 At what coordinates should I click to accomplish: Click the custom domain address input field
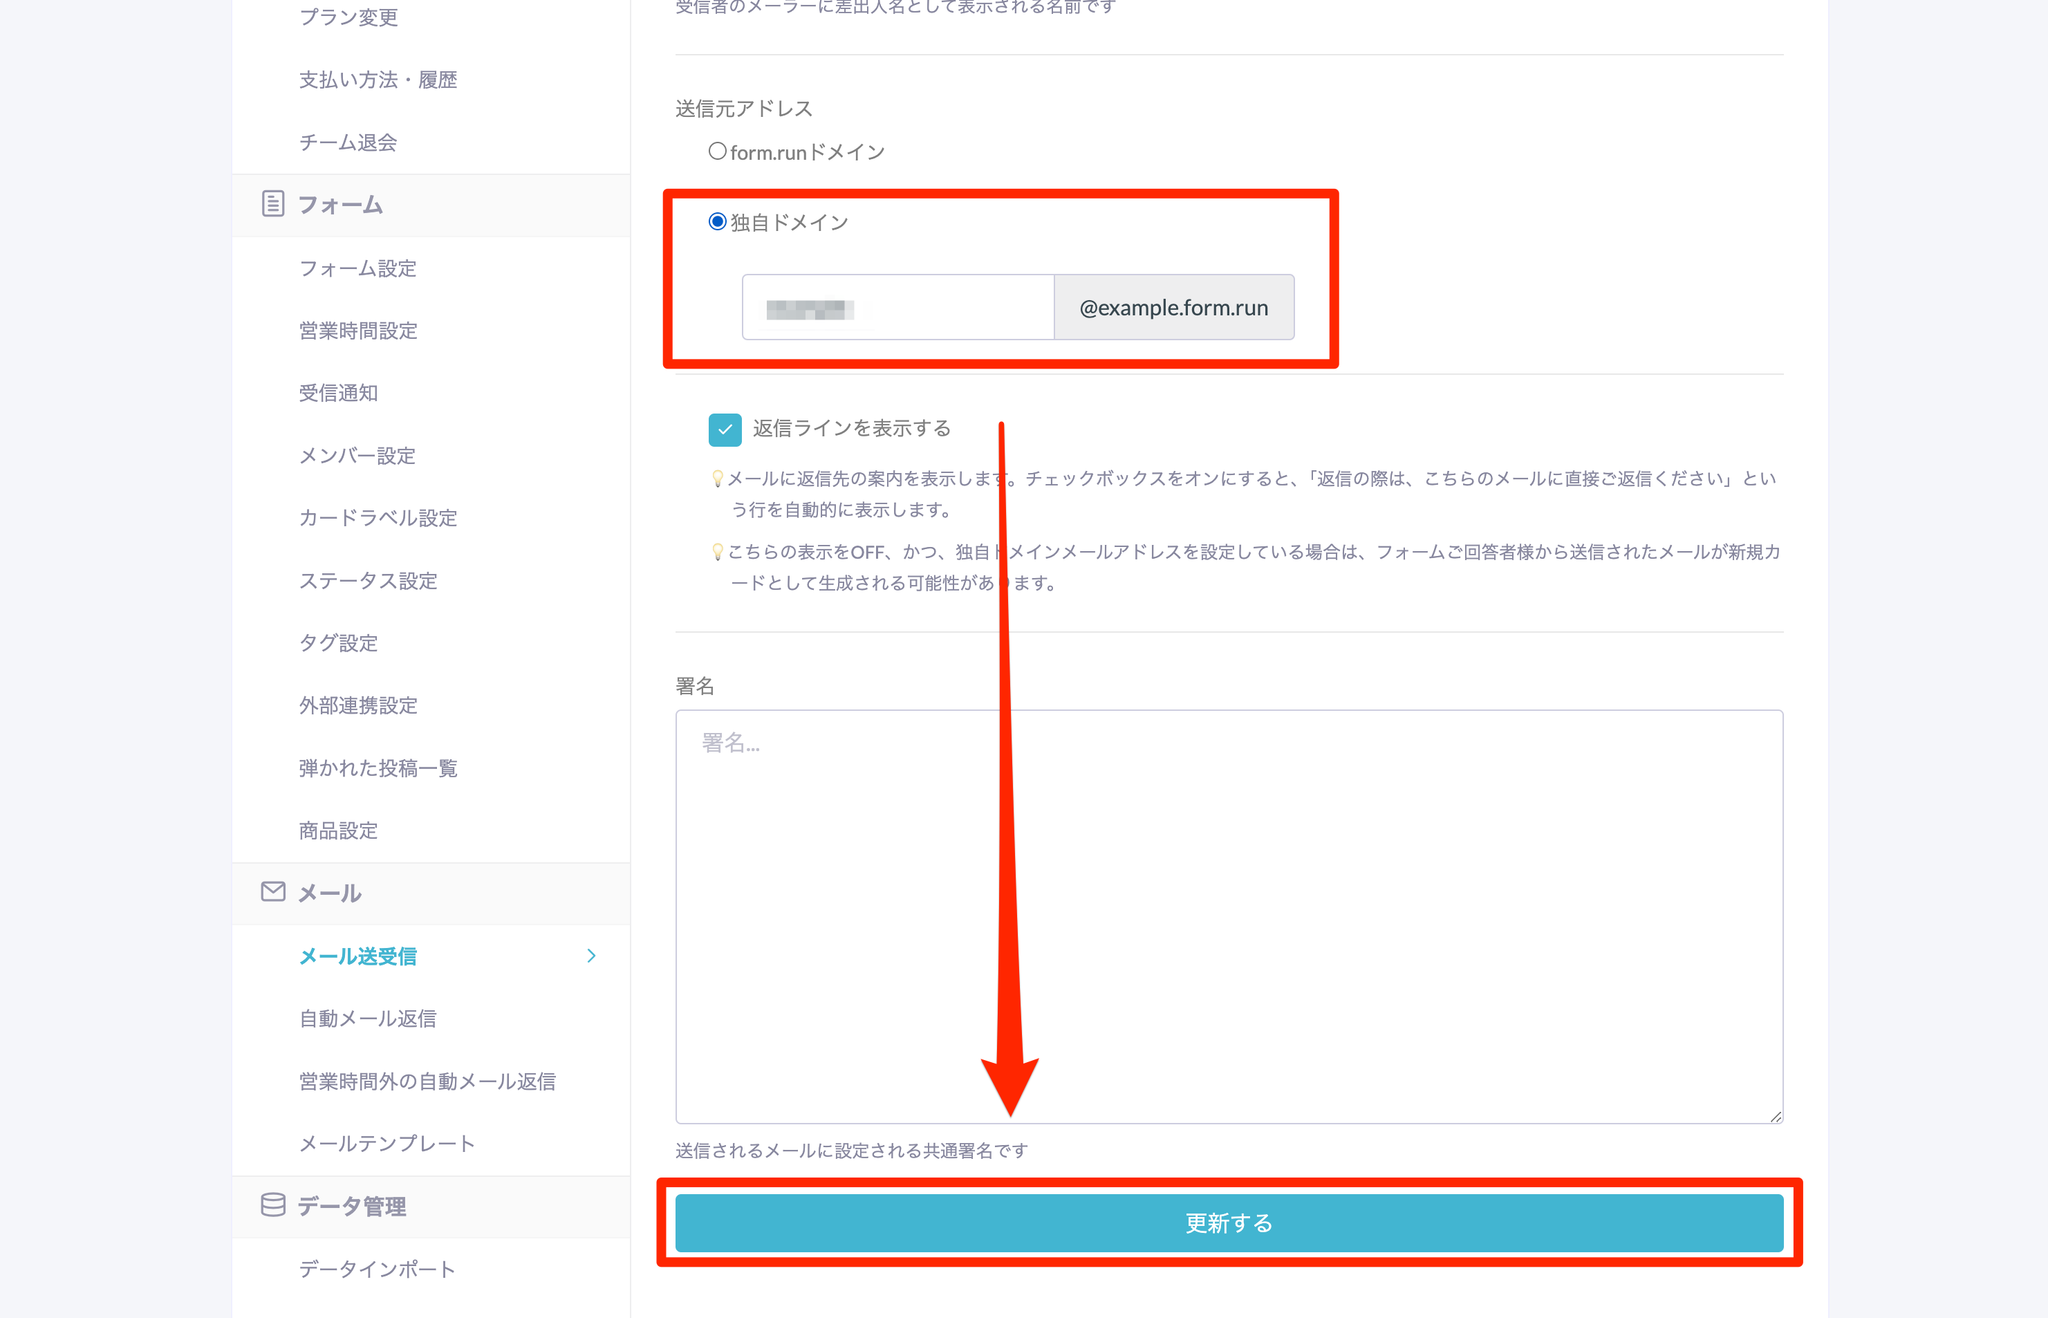point(897,307)
